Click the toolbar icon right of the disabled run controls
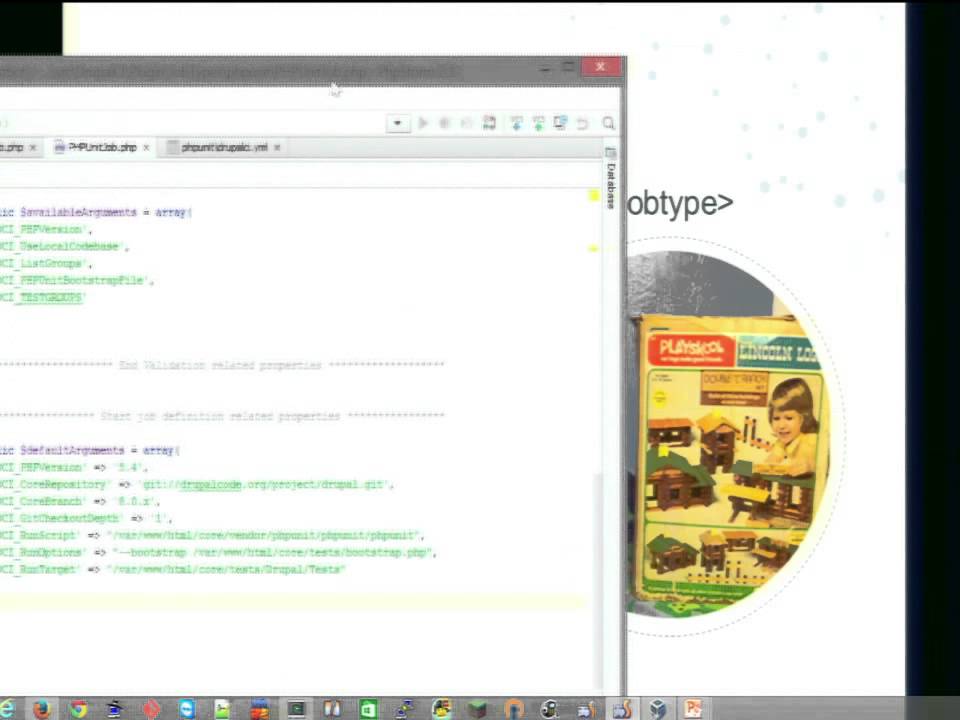This screenshot has width=960, height=720. click(x=489, y=123)
